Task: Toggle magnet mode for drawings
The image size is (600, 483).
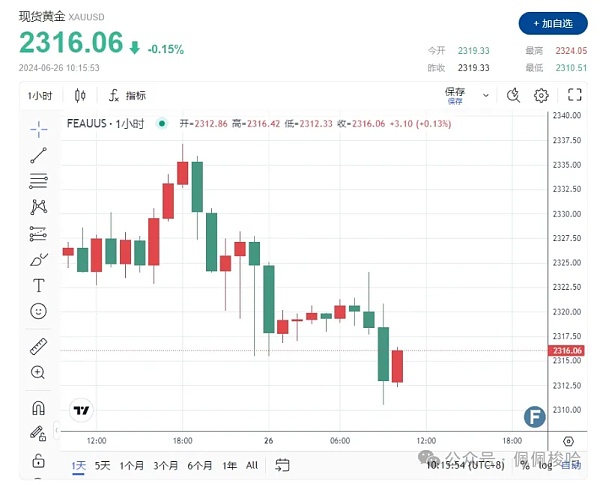Action: coord(38,408)
